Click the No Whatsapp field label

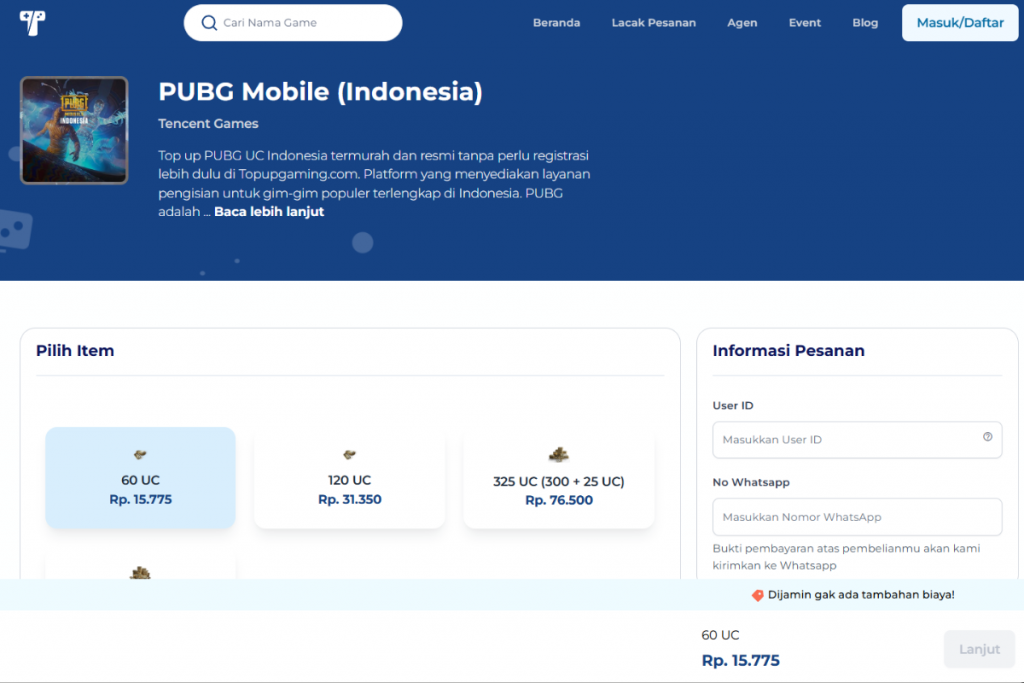point(751,483)
